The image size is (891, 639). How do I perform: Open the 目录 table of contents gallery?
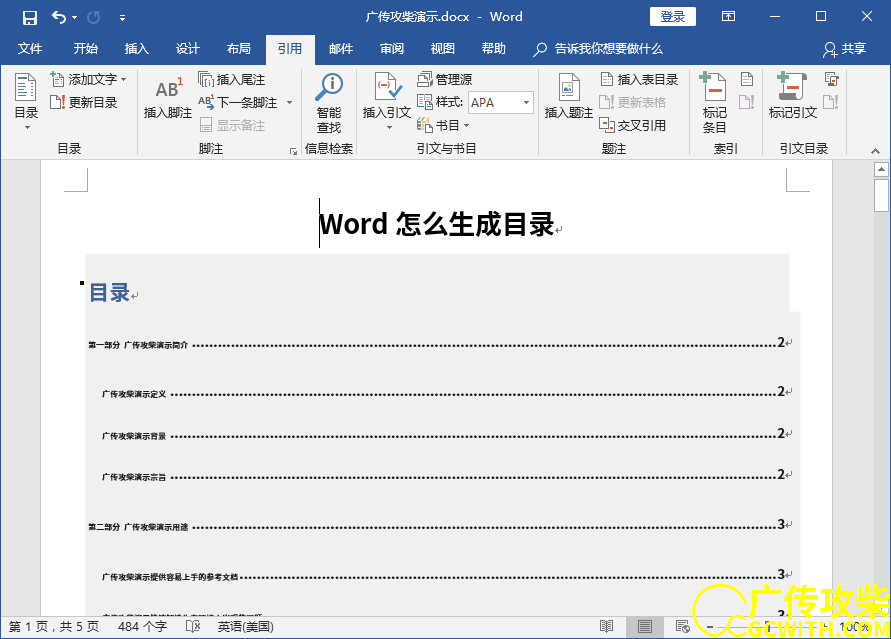point(26,102)
